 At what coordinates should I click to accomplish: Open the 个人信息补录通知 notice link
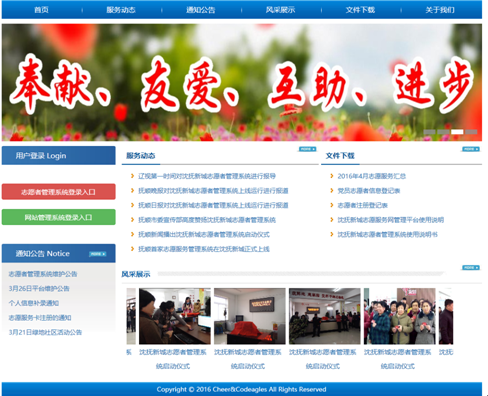[x=34, y=303]
